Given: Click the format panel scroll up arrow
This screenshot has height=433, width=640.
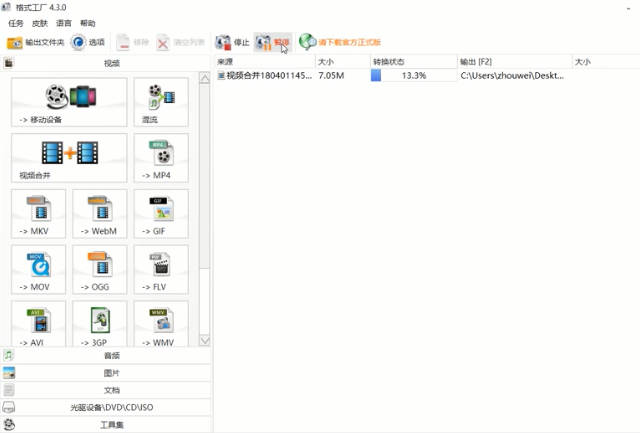Looking at the screenshot, I should point(204,78).
